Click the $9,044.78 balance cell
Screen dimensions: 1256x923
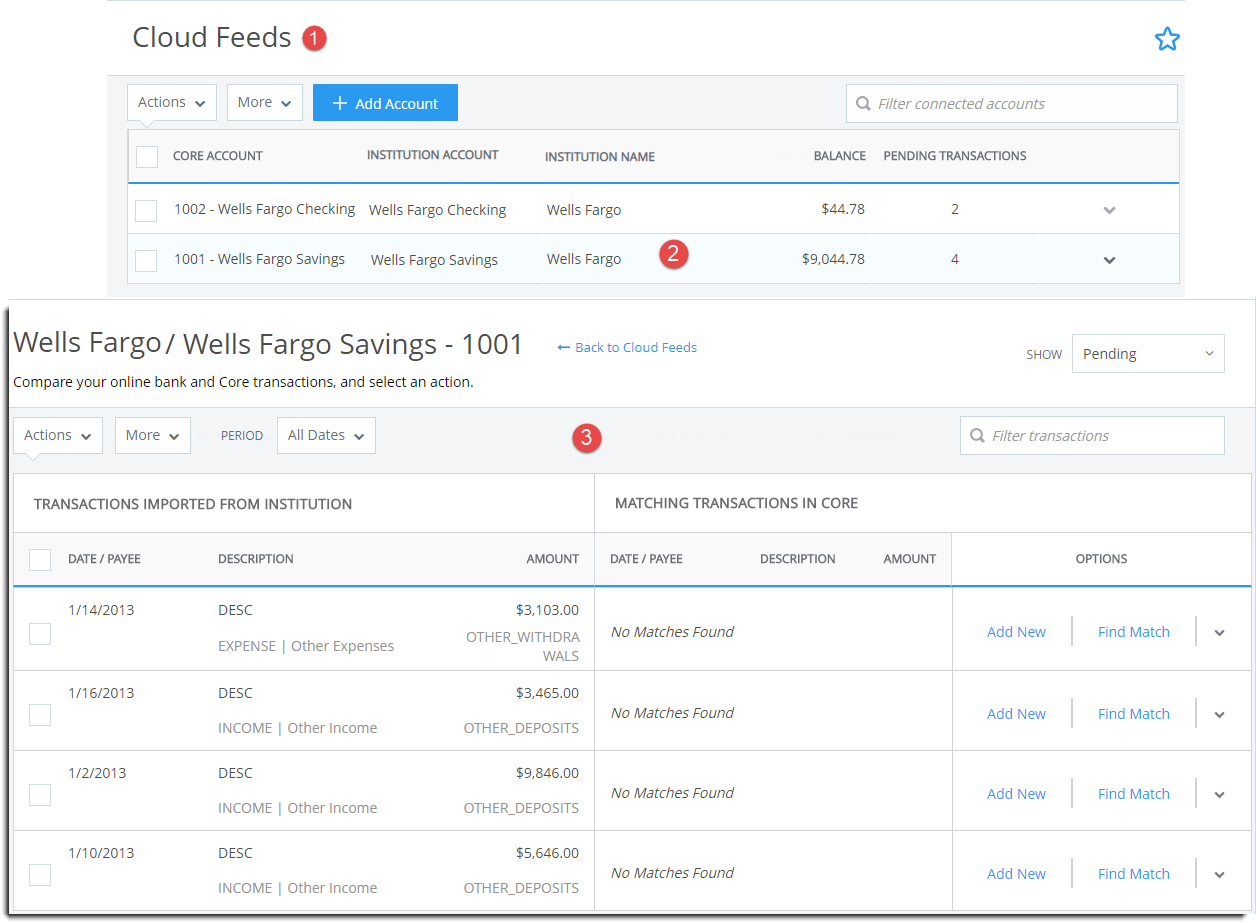pos(833,259)
